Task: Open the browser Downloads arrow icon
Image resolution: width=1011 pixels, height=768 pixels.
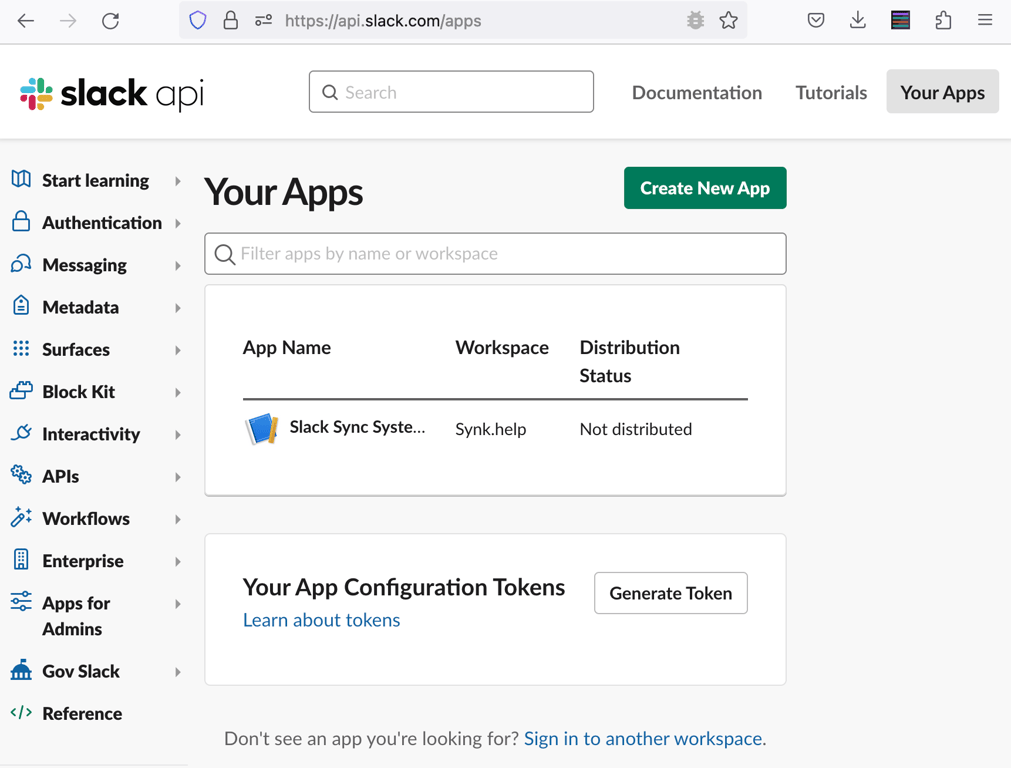Action: pos(858,21)
